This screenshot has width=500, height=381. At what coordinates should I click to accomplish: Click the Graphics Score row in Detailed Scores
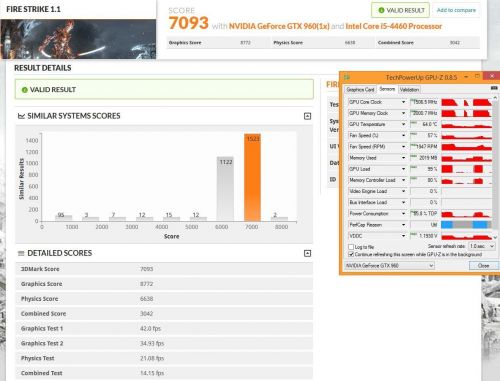[164, 284]
